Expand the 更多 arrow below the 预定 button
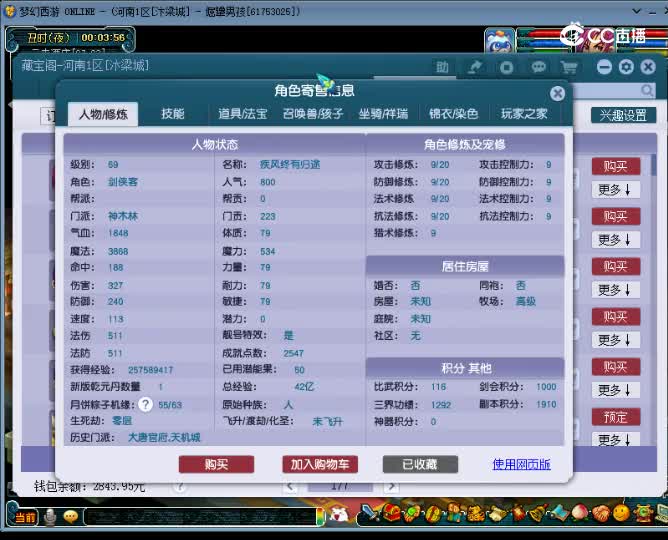This screenshot has height=540, width=668. pos(616,439)
